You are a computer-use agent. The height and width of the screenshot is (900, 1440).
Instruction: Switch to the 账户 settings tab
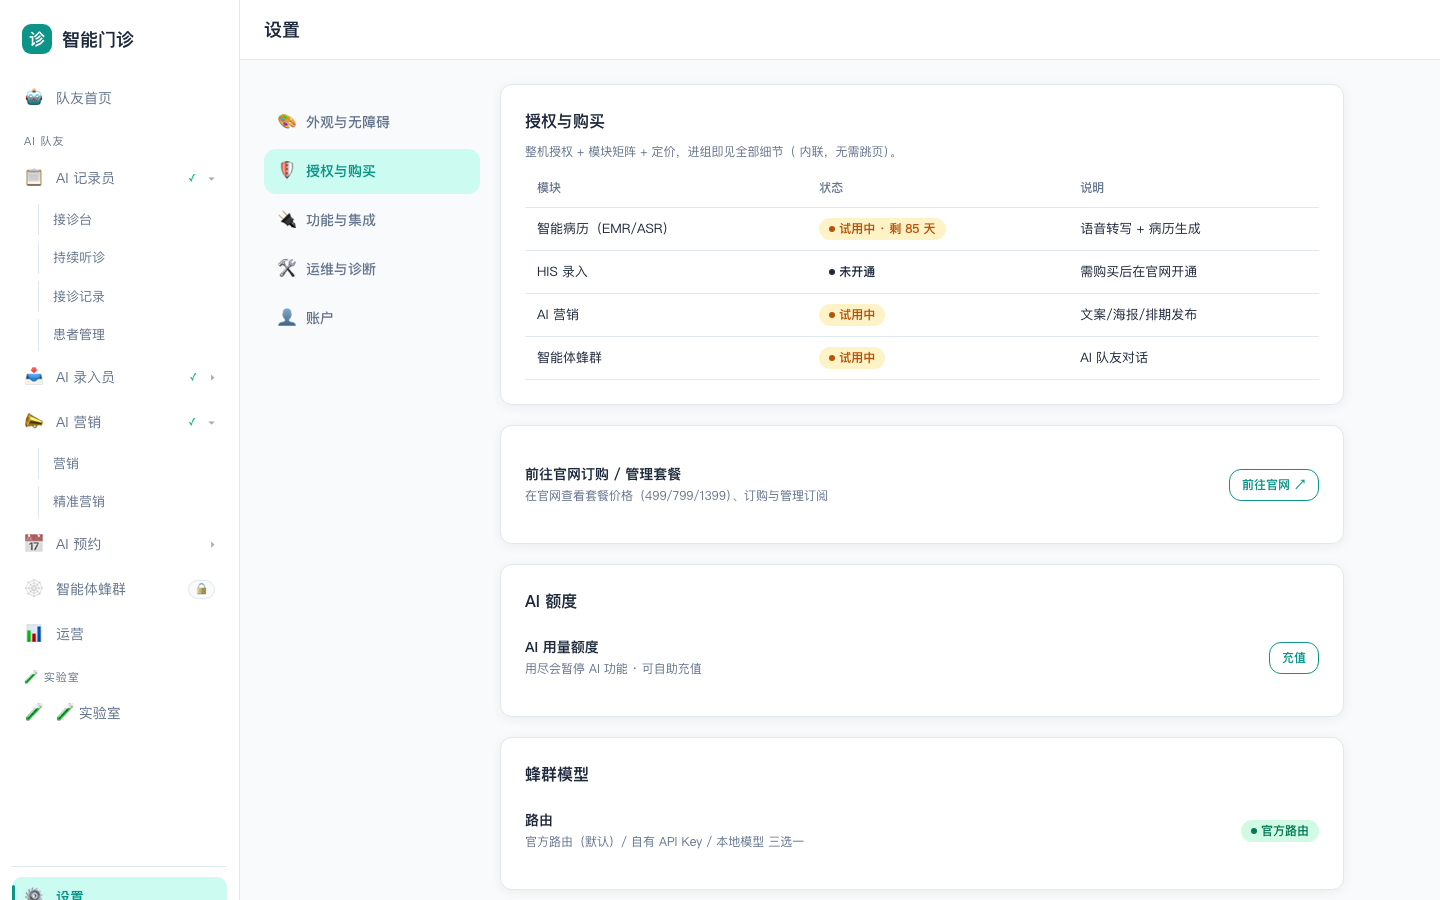(372, 318)
